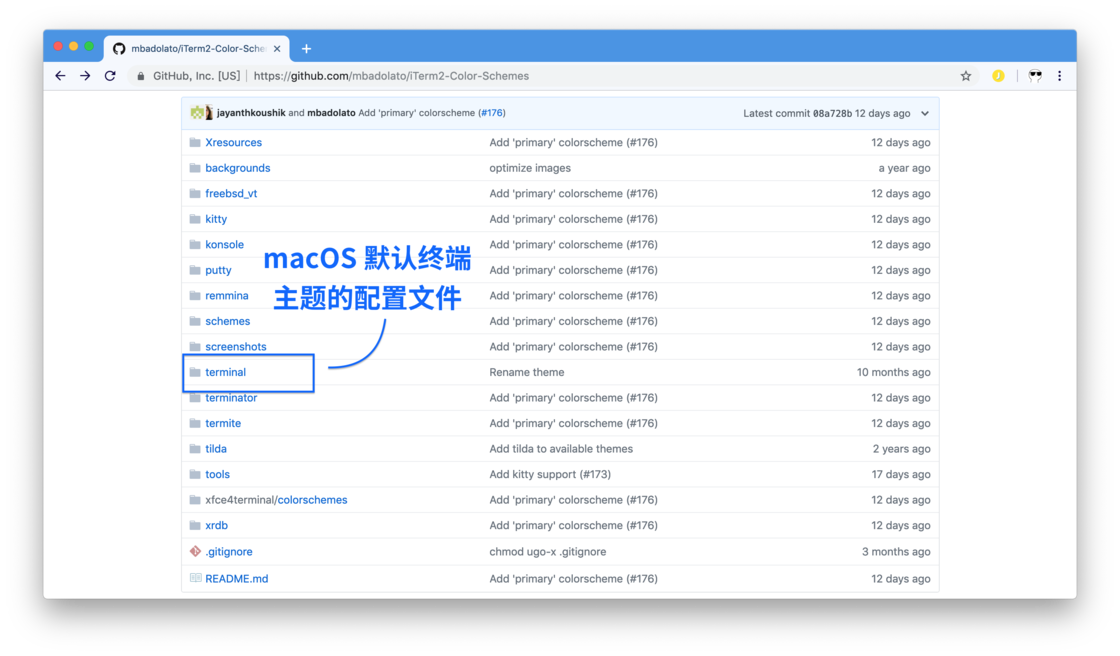Screen dimensions: 1120x656
Task: Open the .gitignore file
Action: [229, 551]
